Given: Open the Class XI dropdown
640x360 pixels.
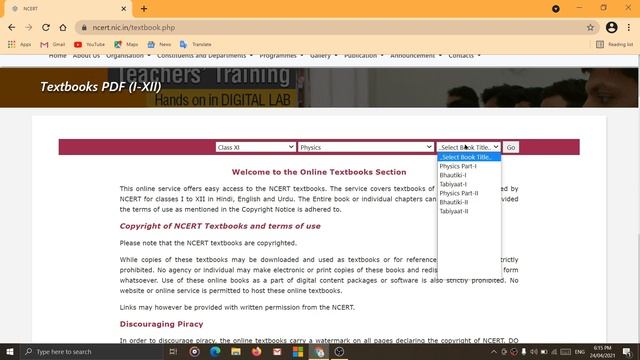Looking at the screenshot, I should [256, 147].
